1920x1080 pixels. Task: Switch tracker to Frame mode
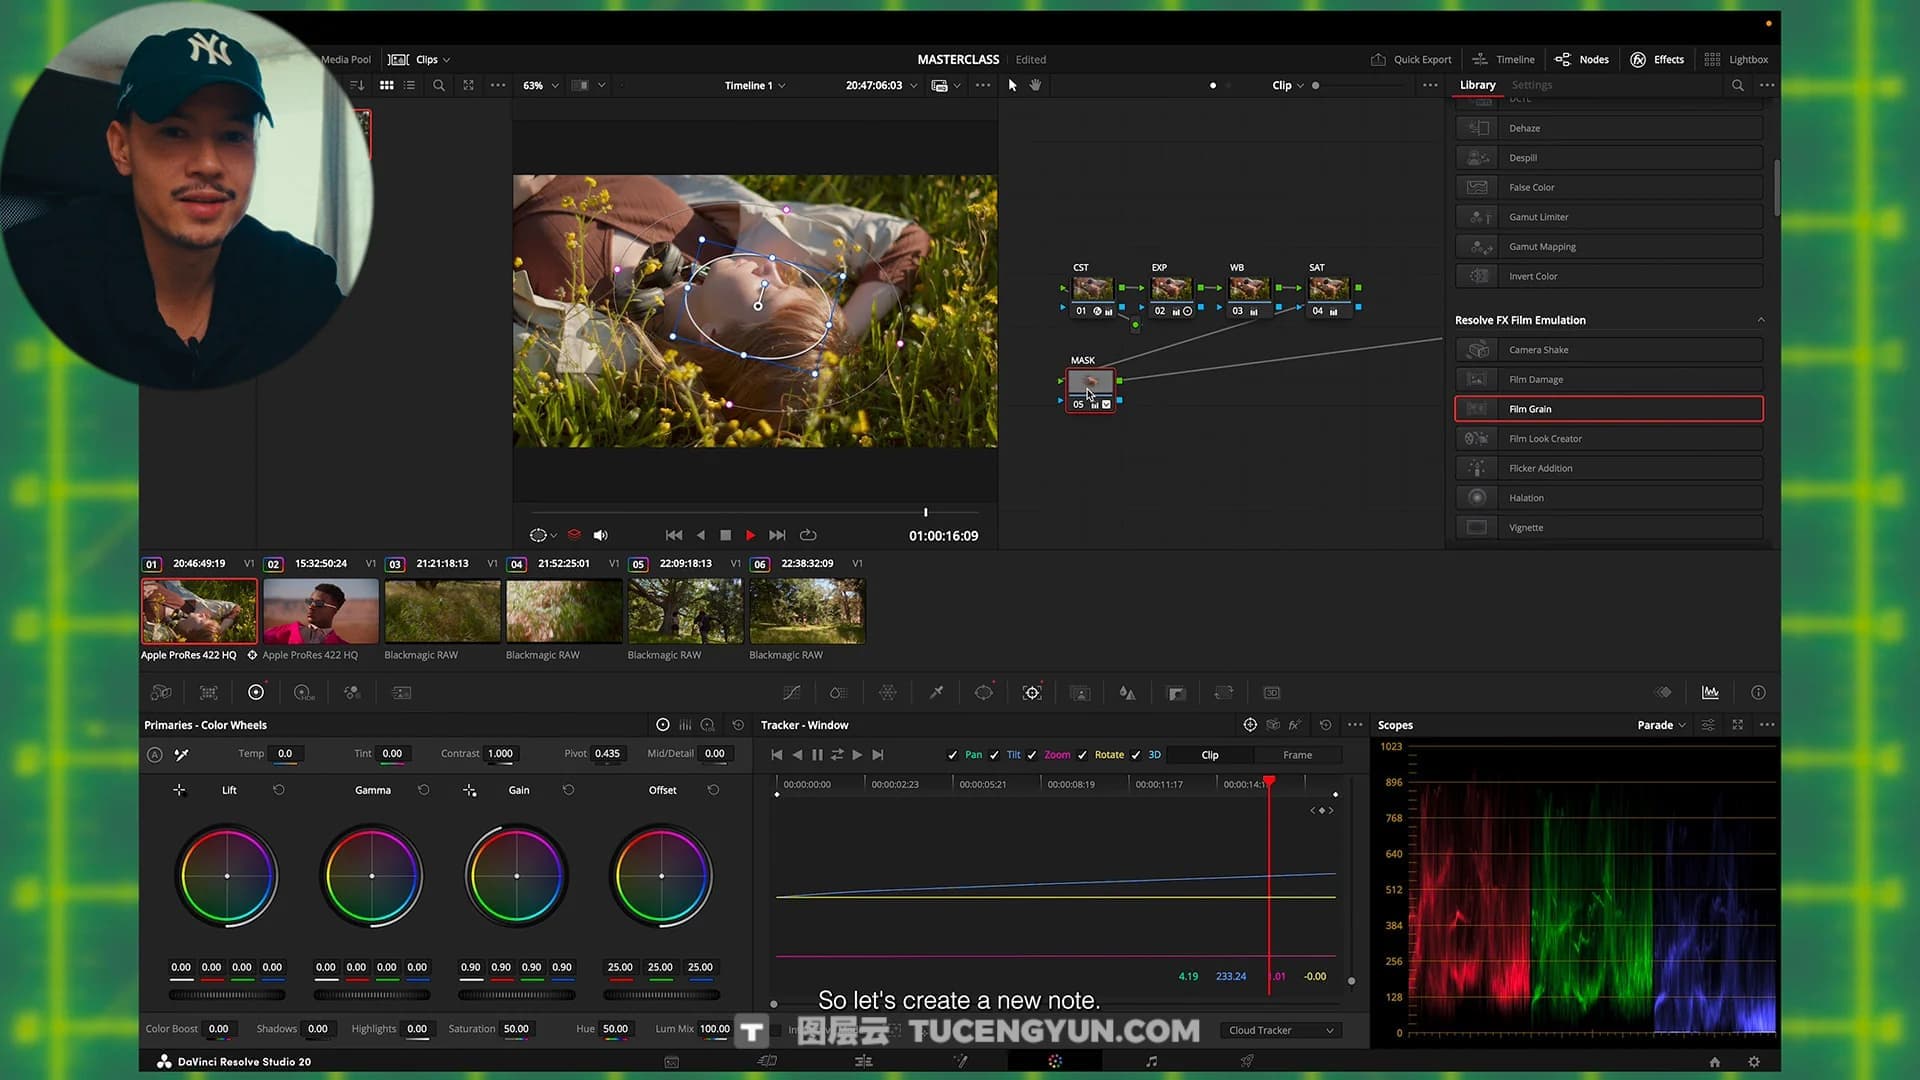[1297, 755]
